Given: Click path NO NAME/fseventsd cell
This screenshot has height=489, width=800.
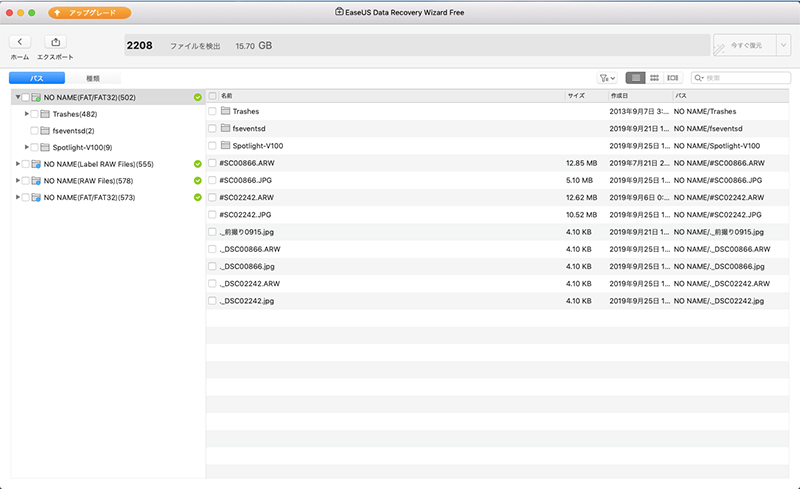Looking at the screenshot, I should 708,129.
